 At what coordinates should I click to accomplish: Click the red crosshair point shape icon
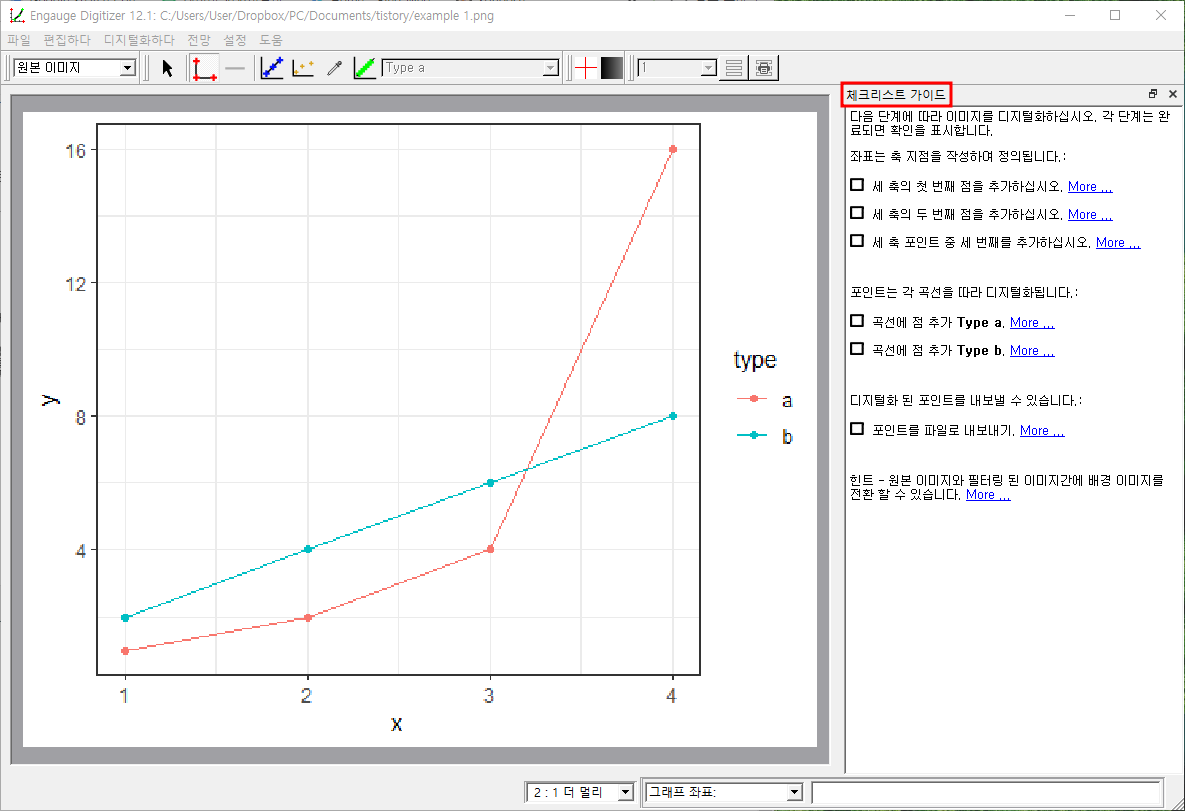tap(586, 68)
